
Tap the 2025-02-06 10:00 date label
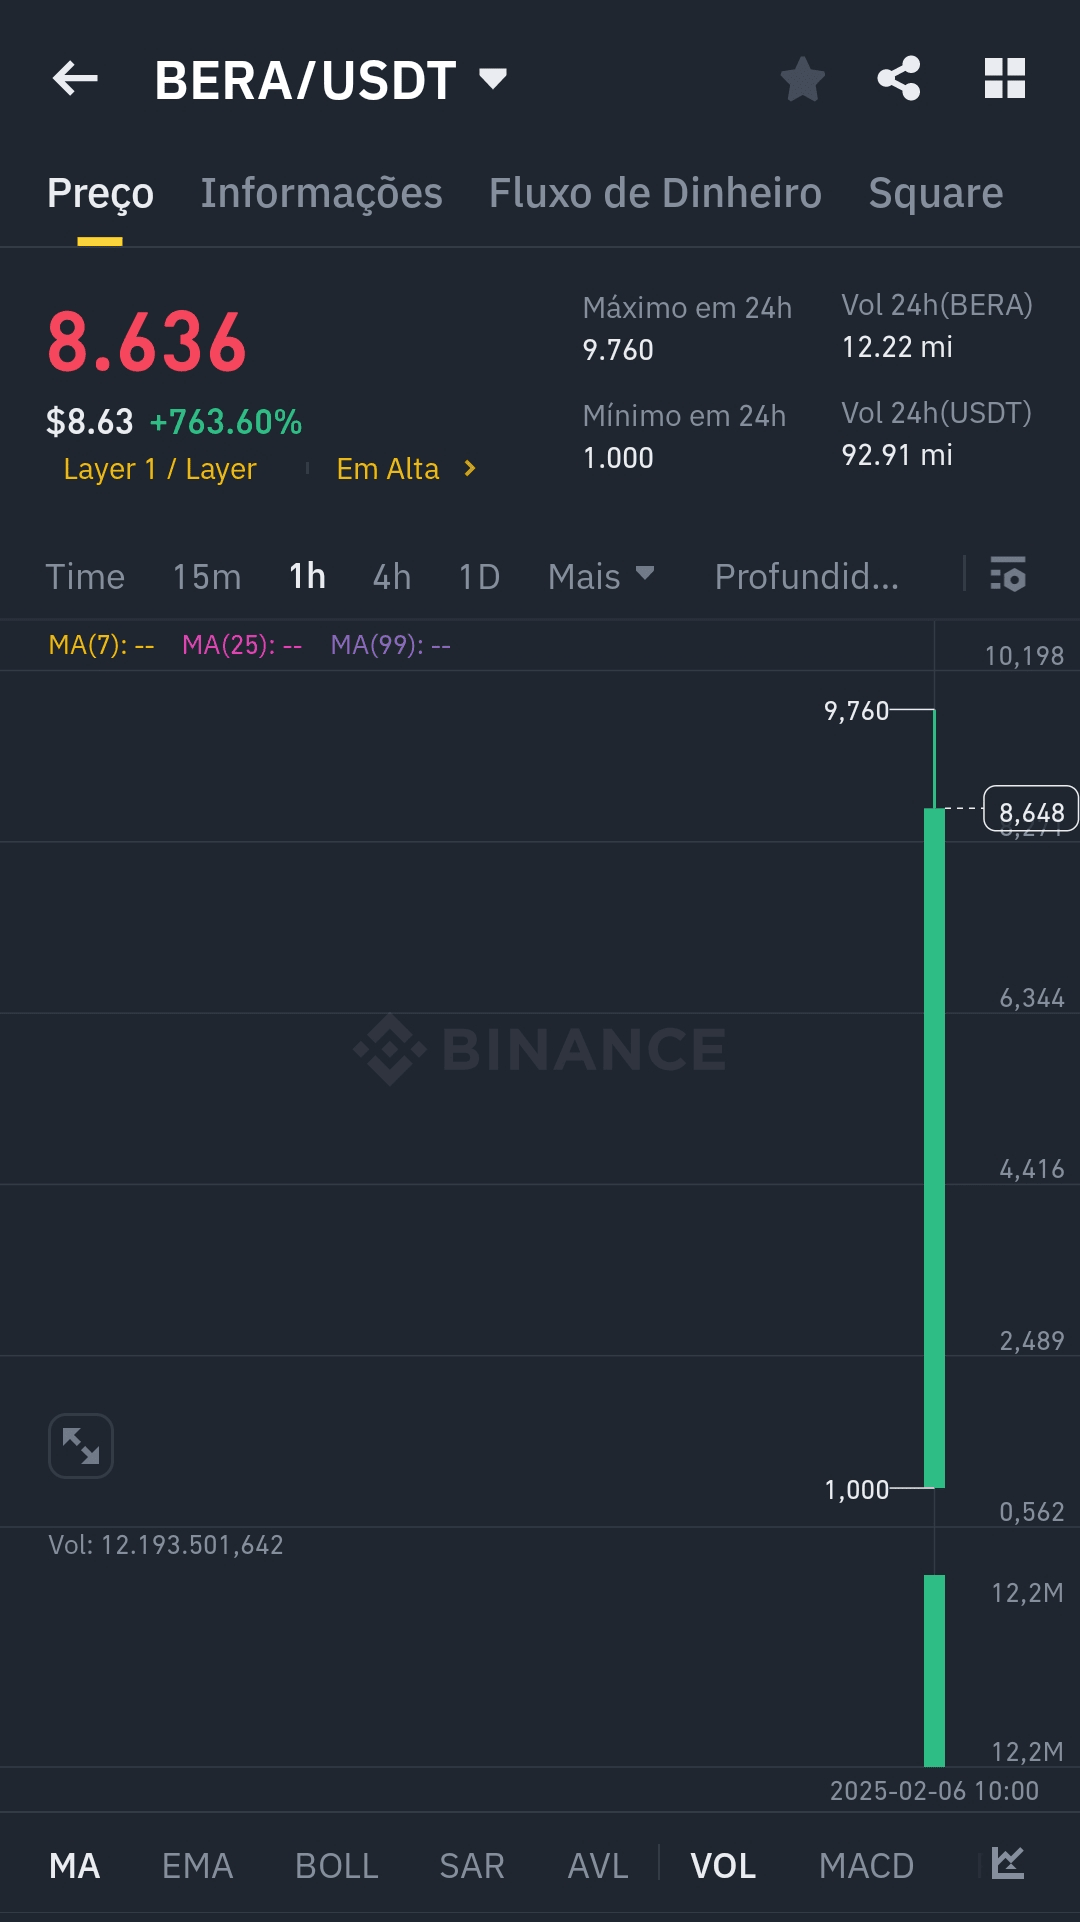coord(934,1791)
